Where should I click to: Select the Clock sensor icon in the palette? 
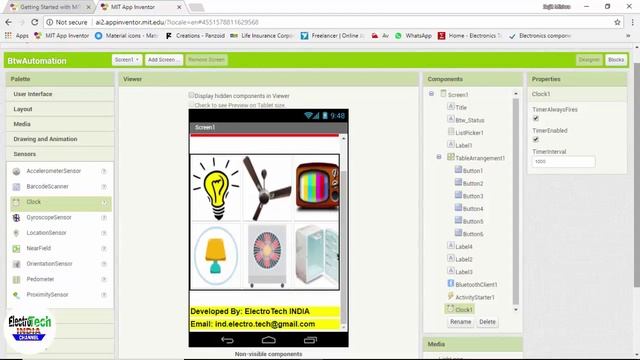pos(16,202)
